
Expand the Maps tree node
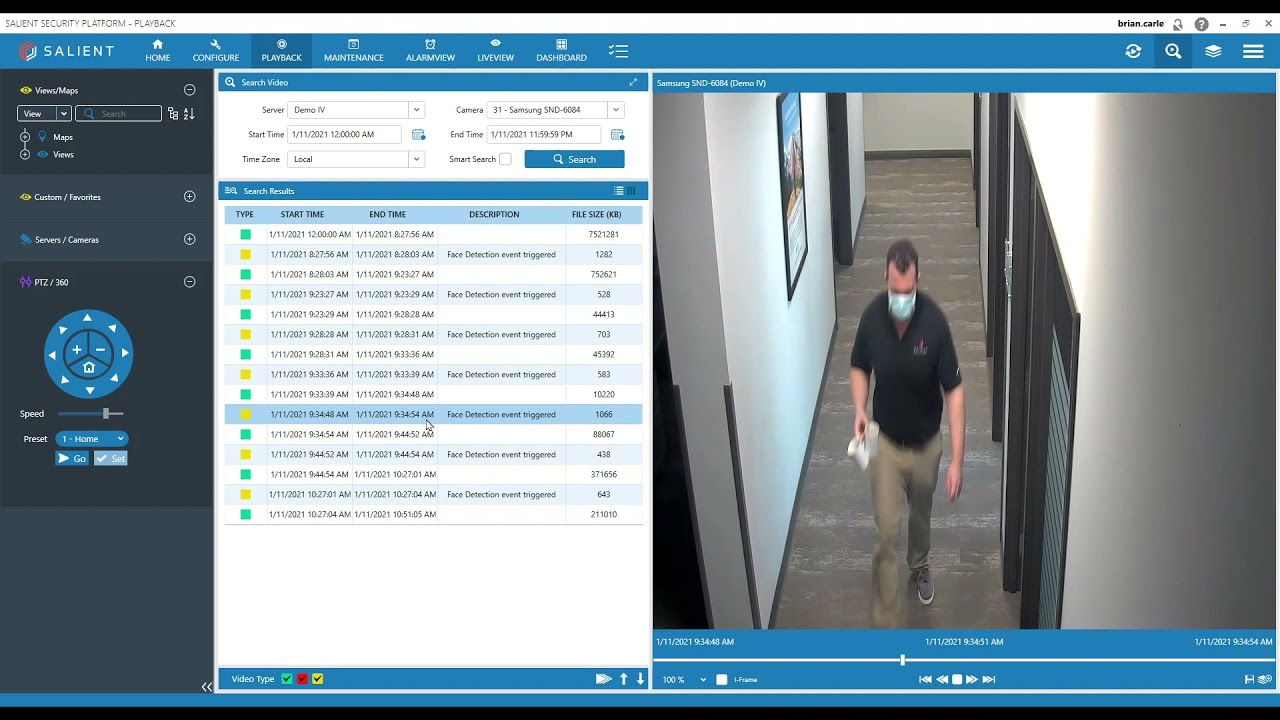click(25, 137)
